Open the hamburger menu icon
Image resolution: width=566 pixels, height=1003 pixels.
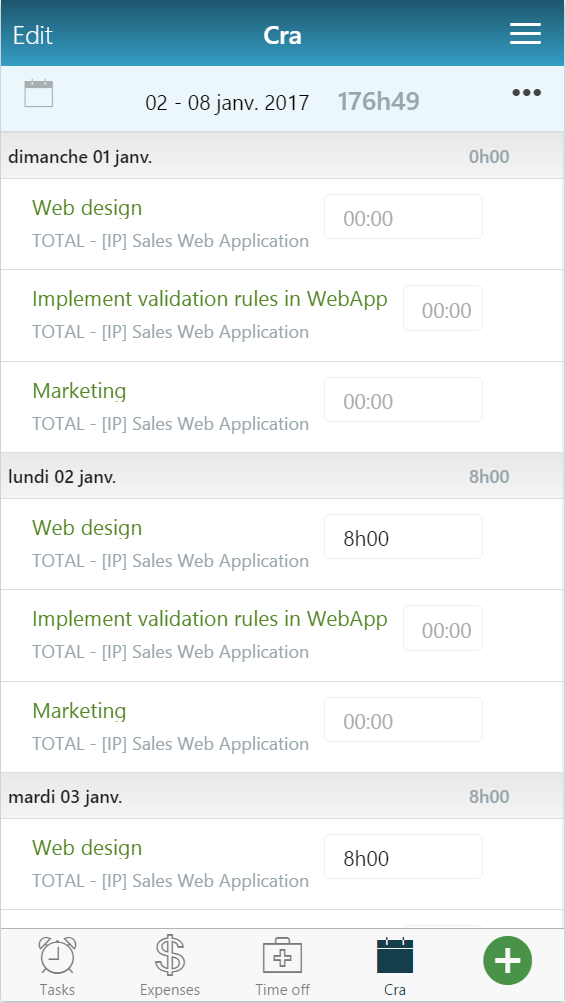(x=525, y=34)
